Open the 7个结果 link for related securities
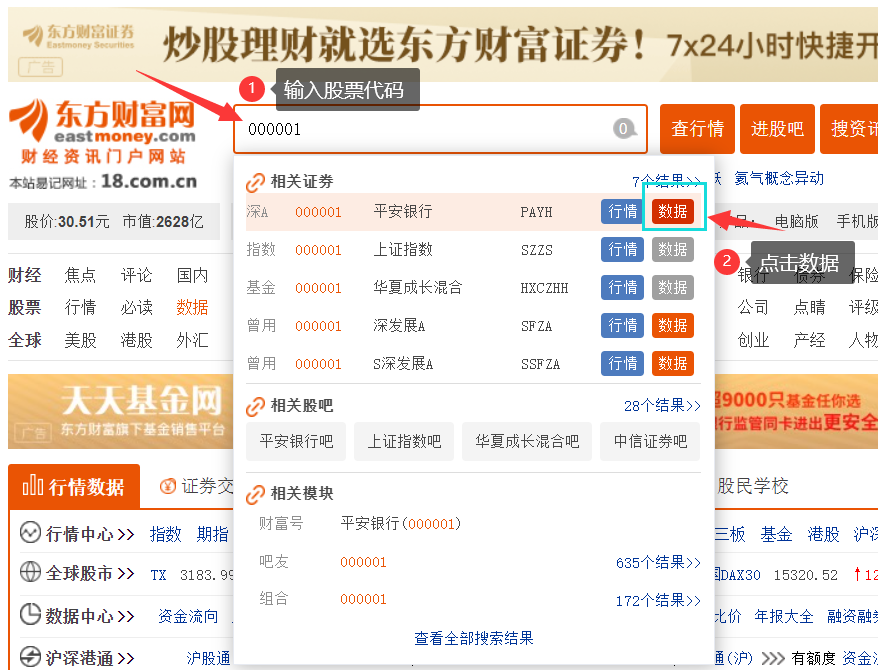Screen dimensions: 878x670 (x=666, y=181)
